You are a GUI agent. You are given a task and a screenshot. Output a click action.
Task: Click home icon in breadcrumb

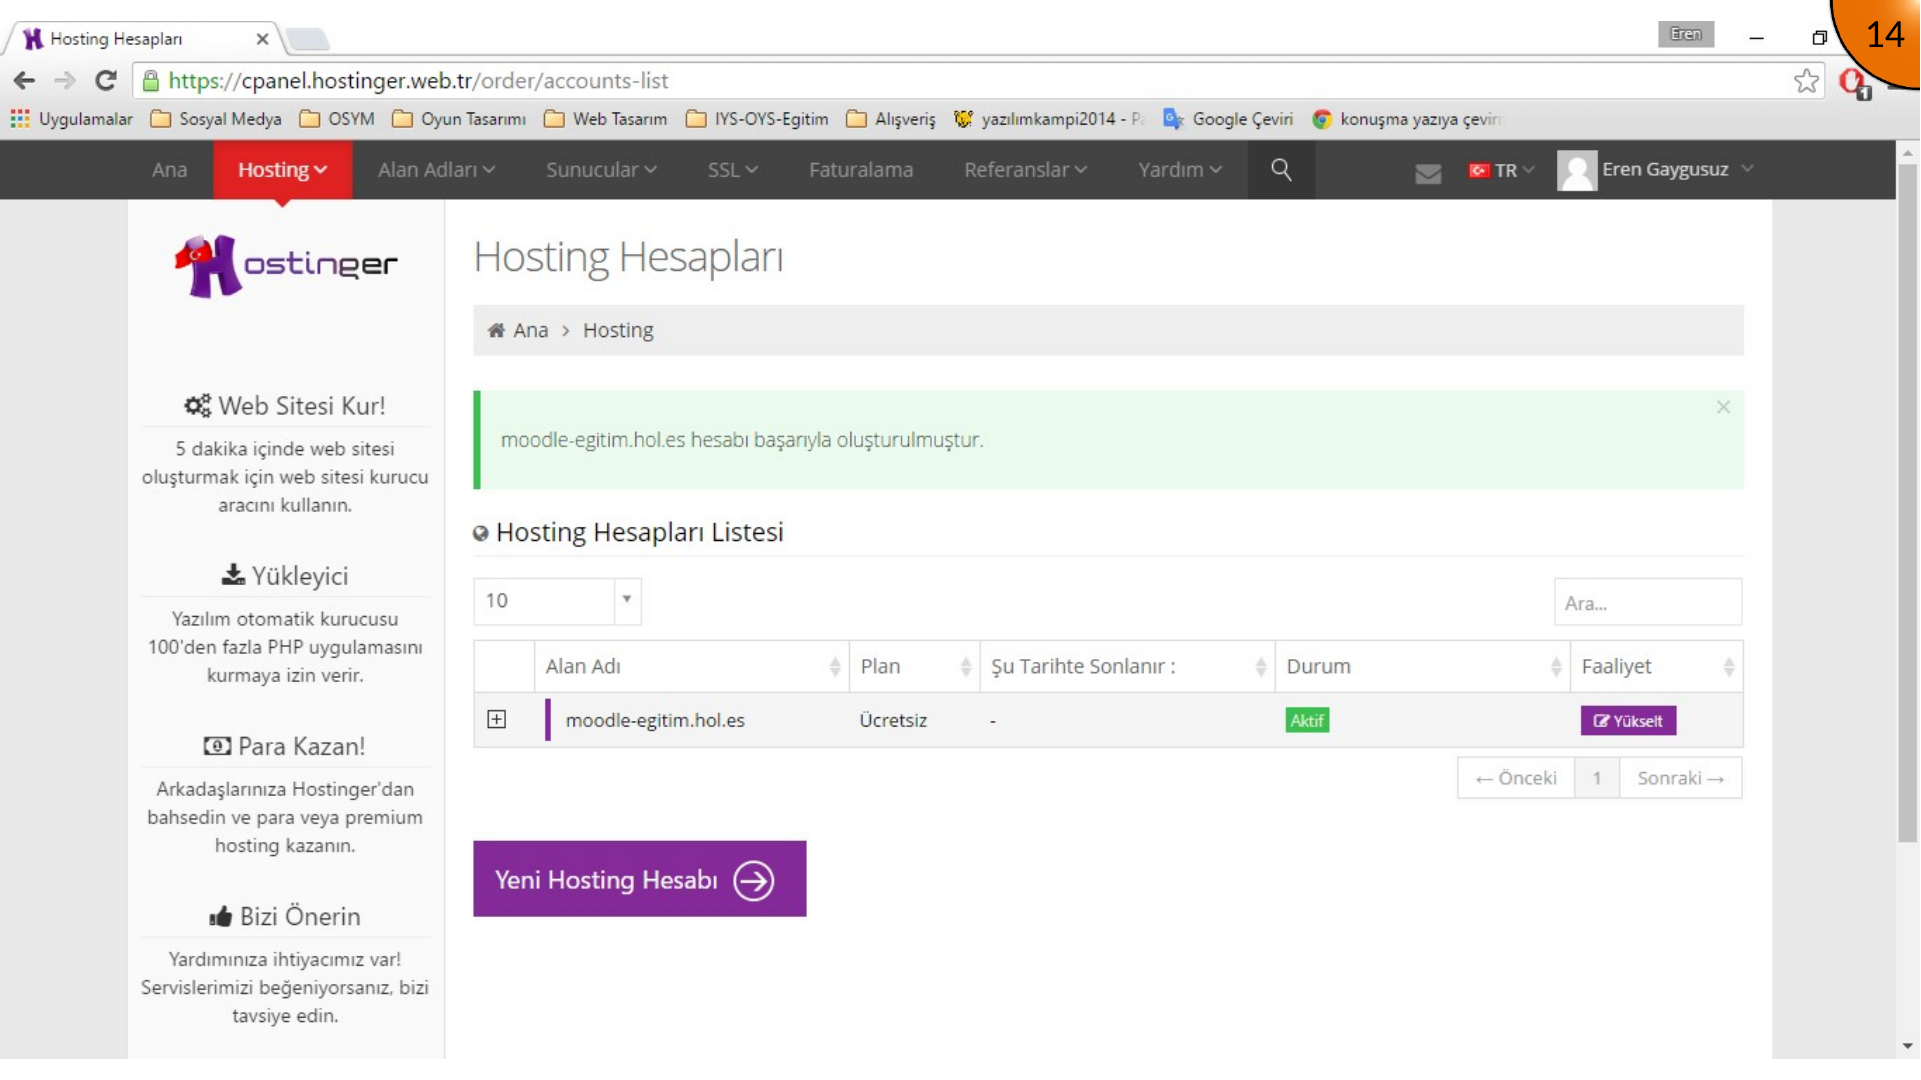tap(496, 330)
